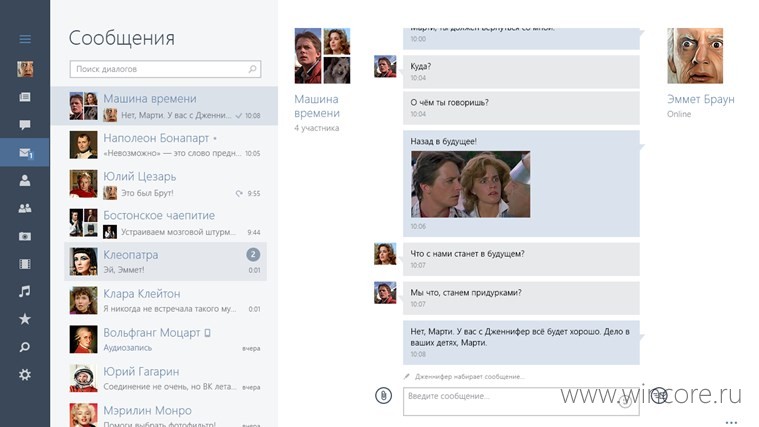Image resolution: width=759 pixels, height=427 pixels.
Task: Click the unread badge 2 on Клеопатра
Action: (253, 255)
